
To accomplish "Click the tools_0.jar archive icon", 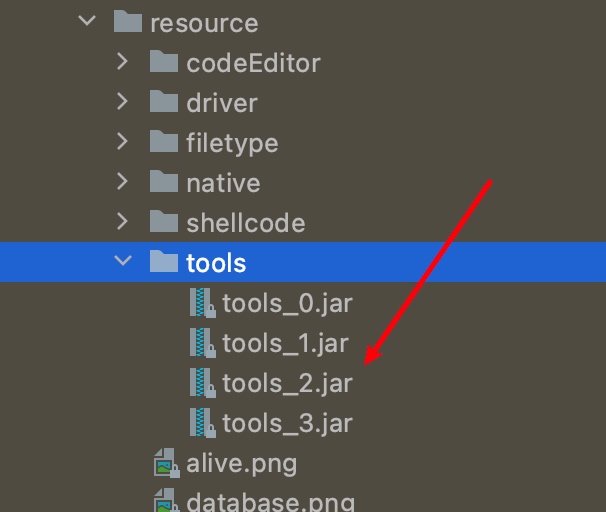I will 203,303.
